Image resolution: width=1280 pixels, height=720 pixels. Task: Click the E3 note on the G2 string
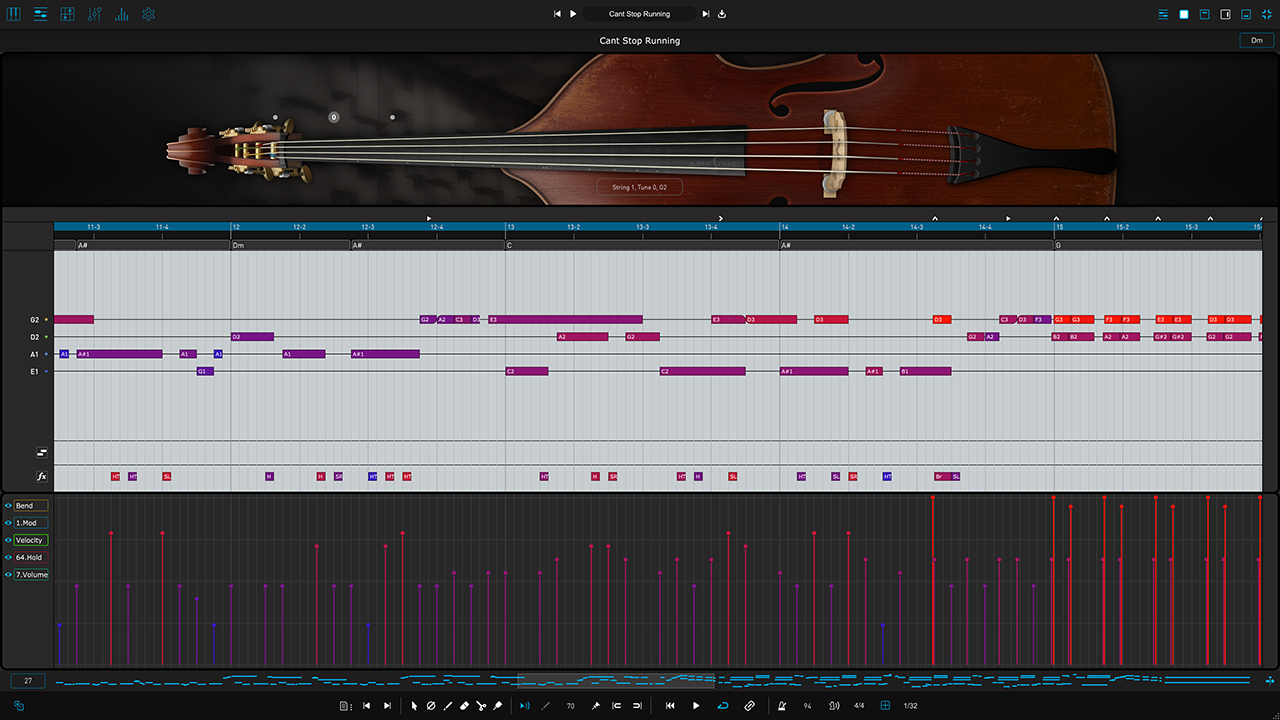(565, 320)
